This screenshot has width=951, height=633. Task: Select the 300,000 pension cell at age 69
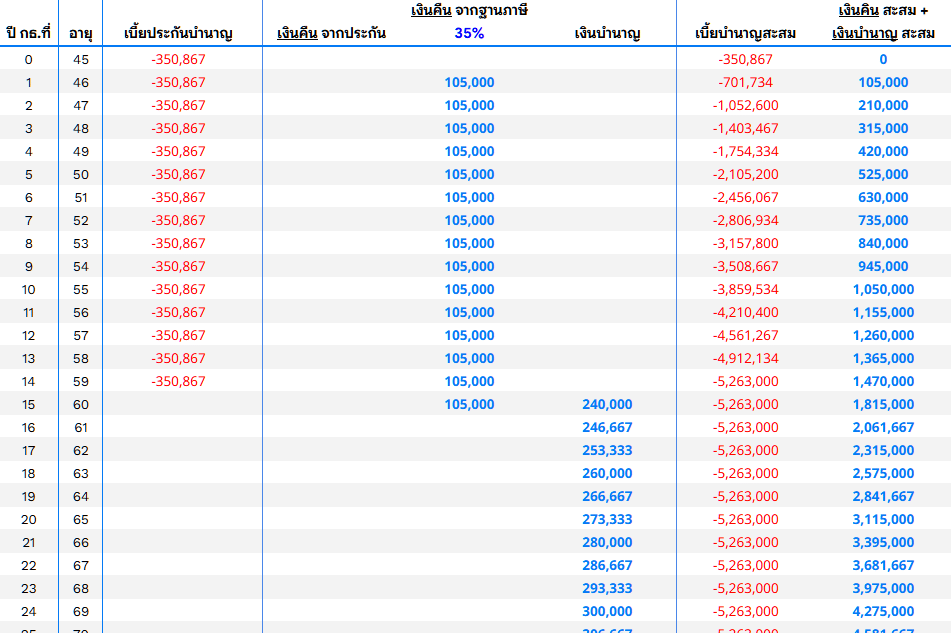(607, 611)
